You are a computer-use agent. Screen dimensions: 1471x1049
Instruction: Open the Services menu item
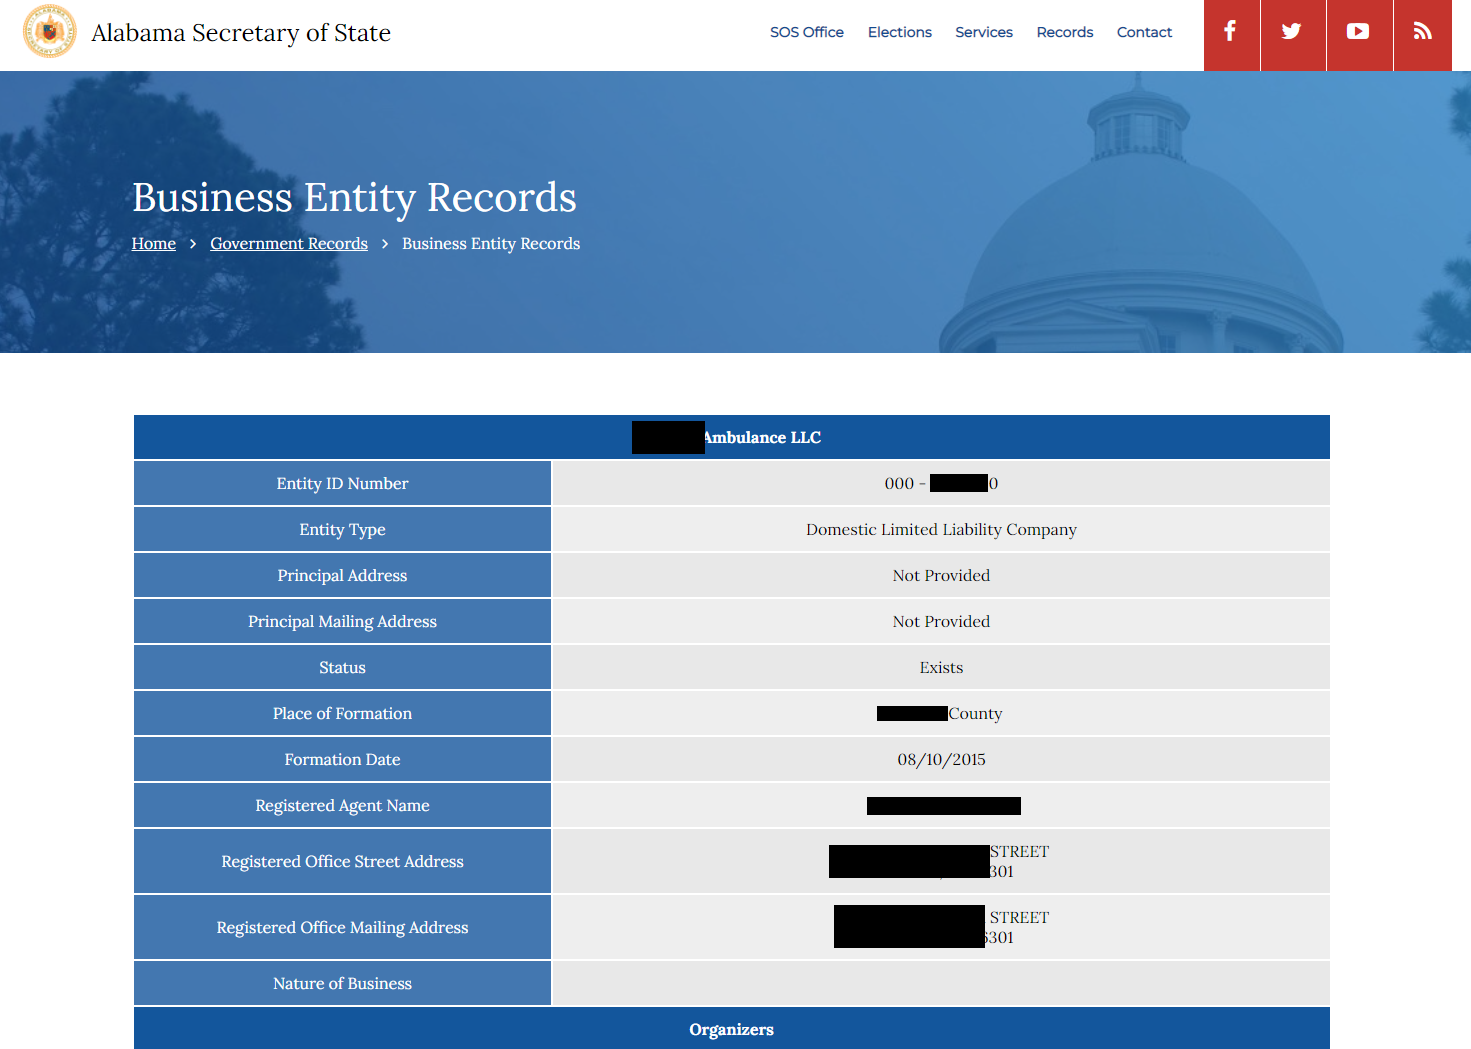(983, 32)
